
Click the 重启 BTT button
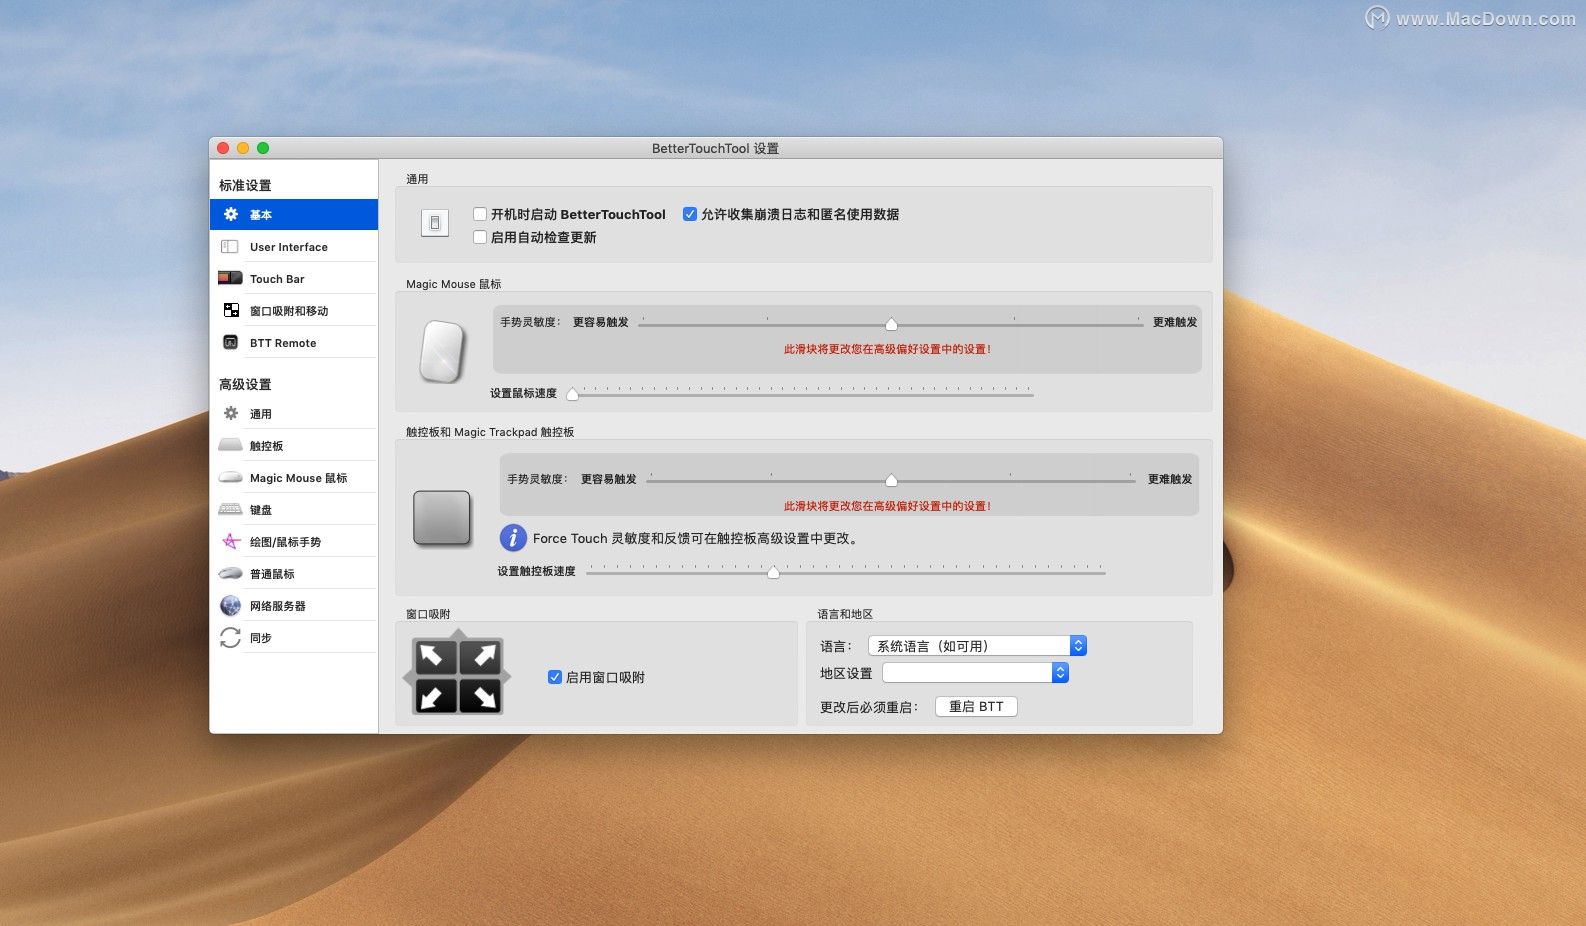click(976, 706)
